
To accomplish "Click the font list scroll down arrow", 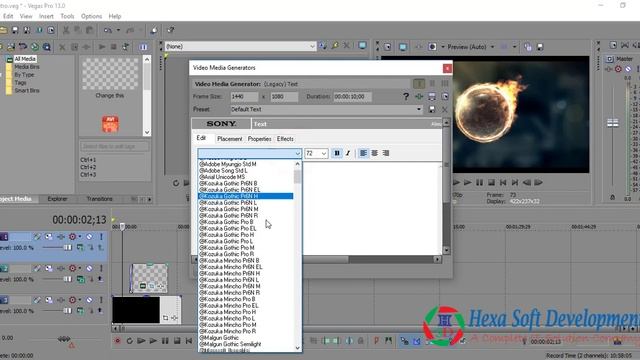I will pyautogui.click(x=298, y=348).
